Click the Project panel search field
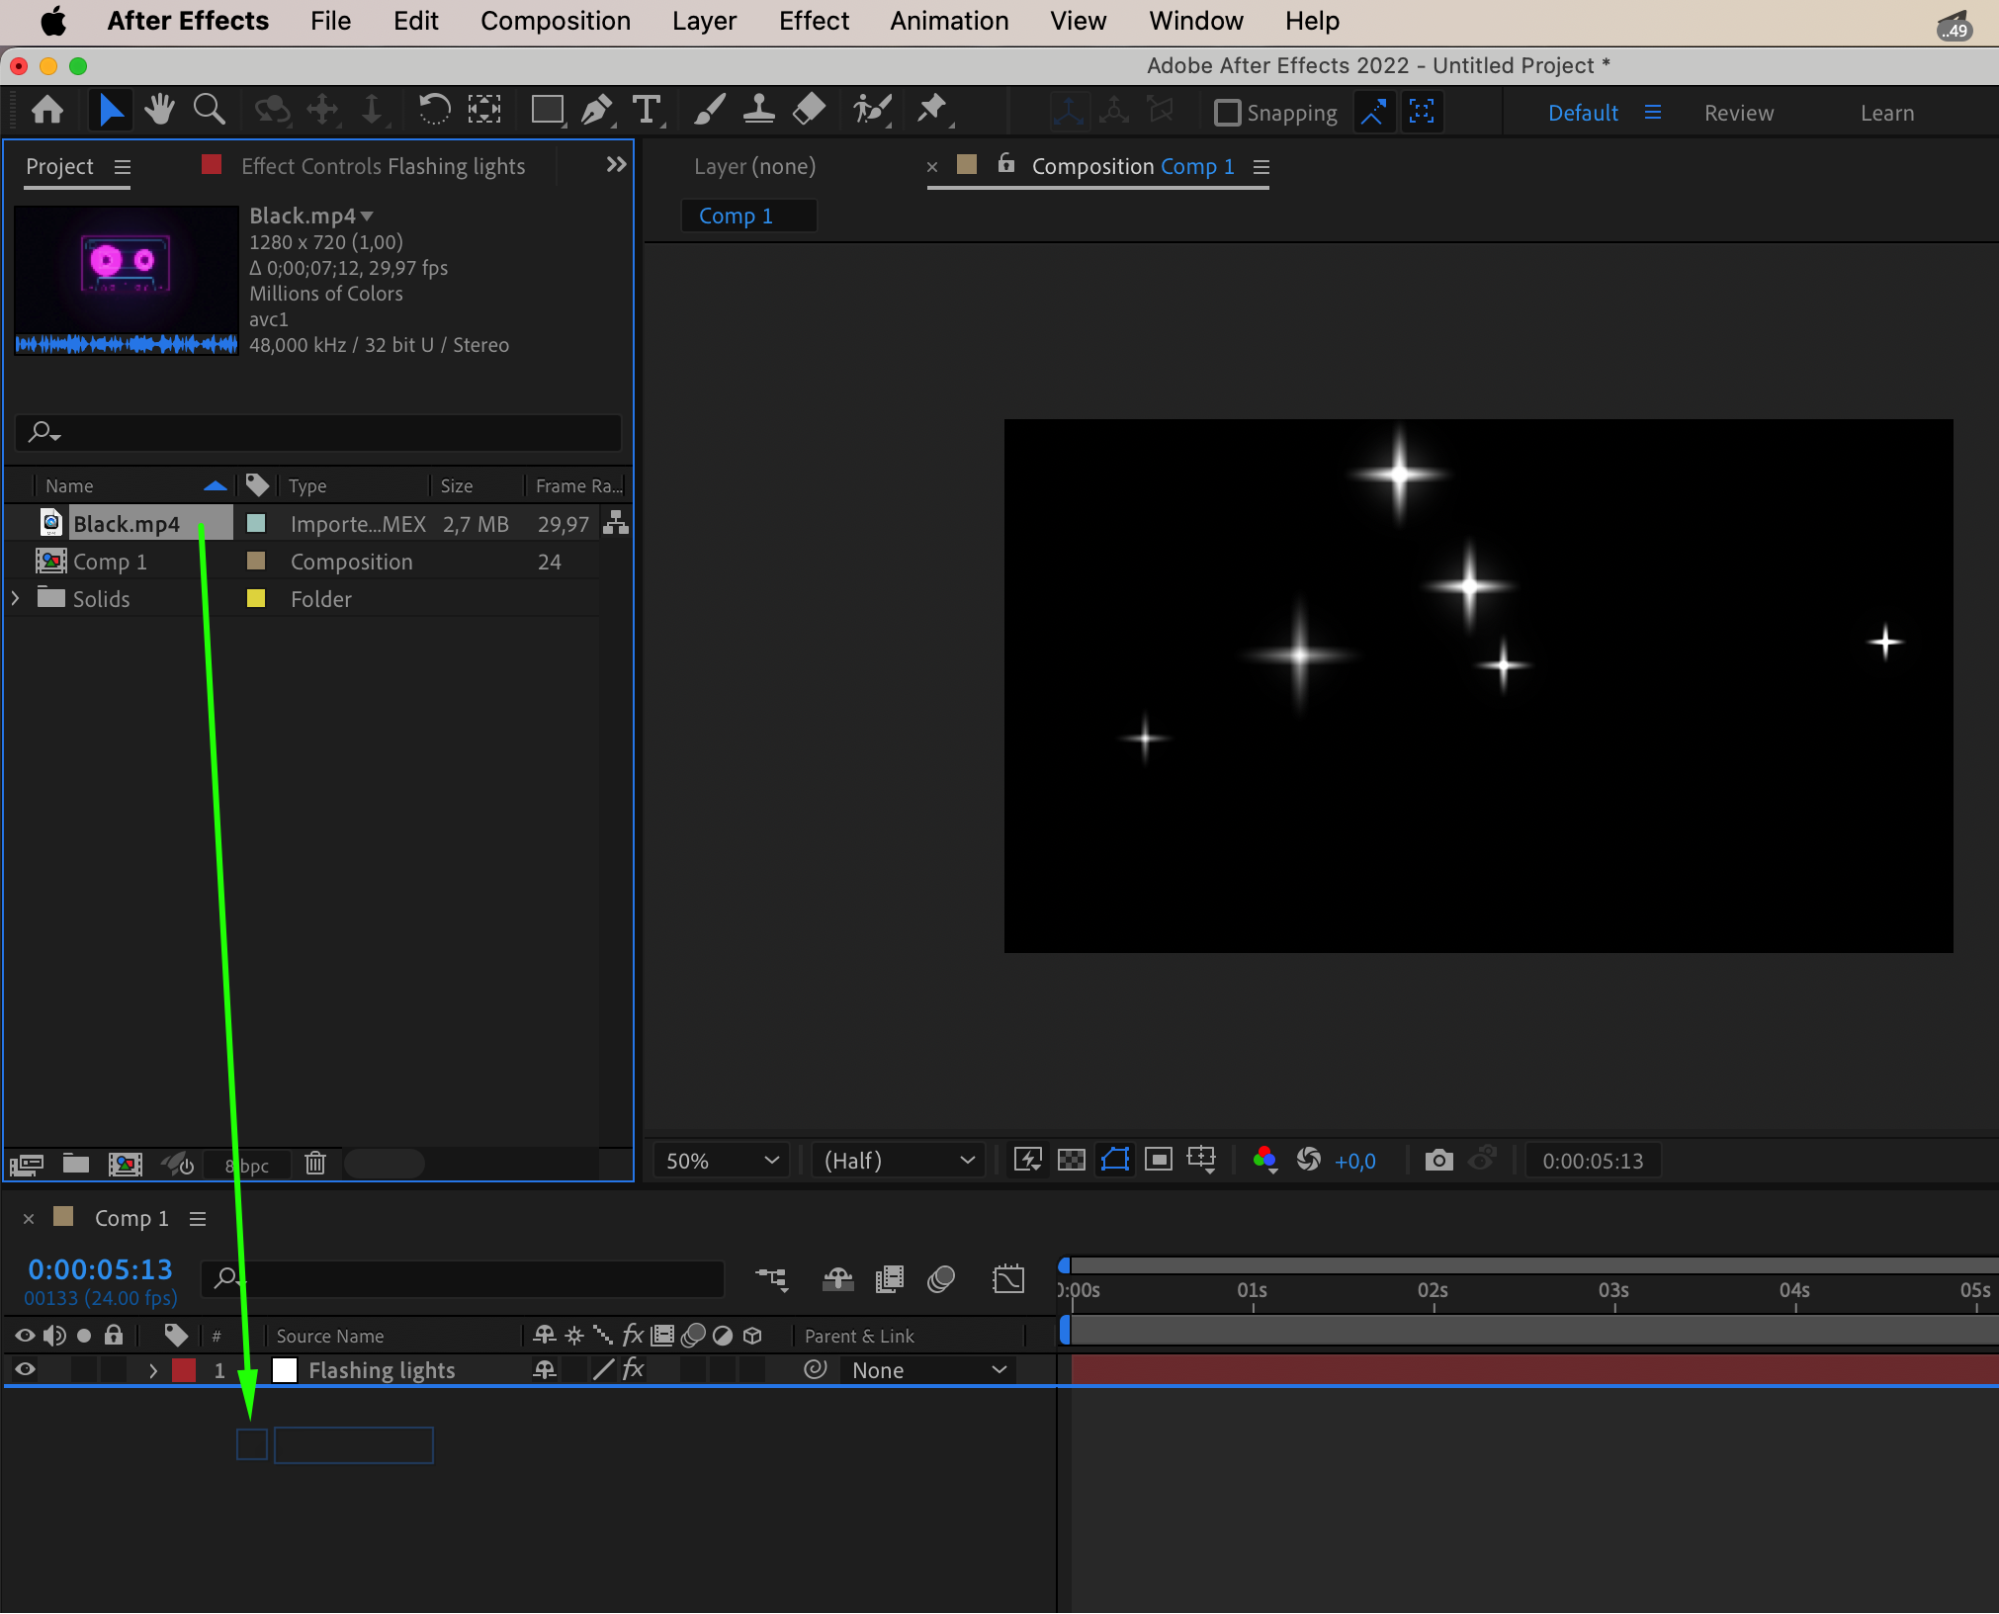This screenshot has width=1999, height=1614. pos(320,432)
